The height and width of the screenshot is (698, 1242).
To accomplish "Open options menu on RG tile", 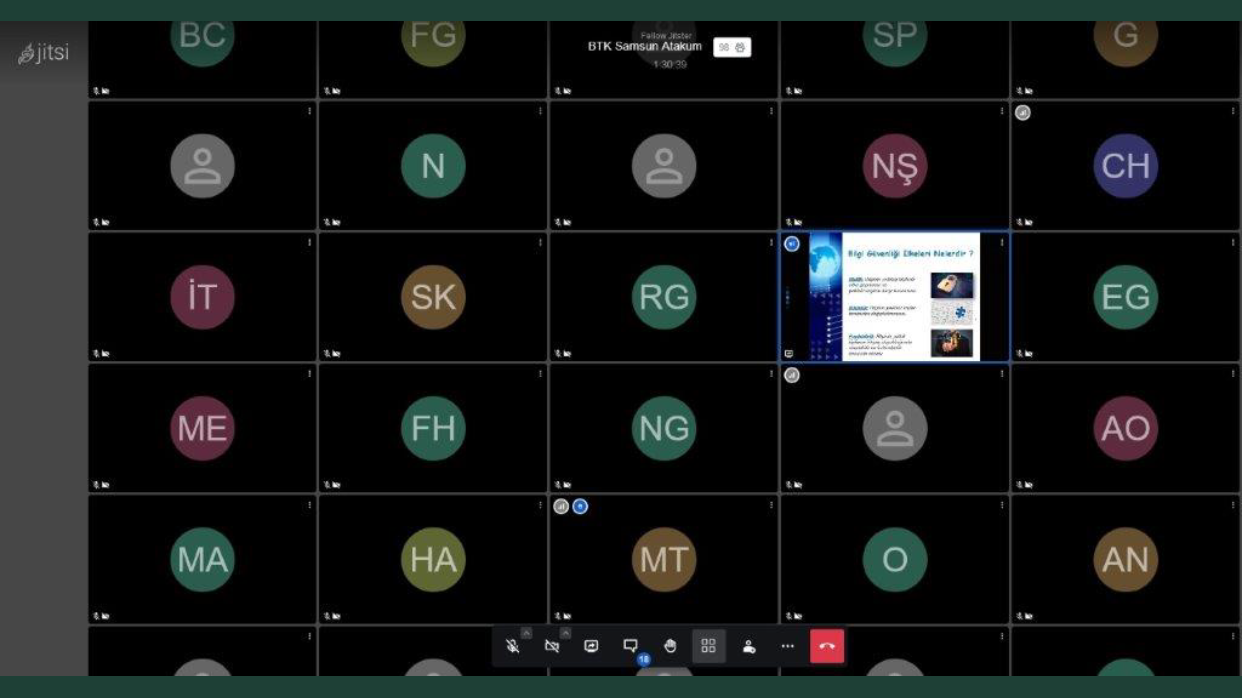I will click(x=771, y=242).
